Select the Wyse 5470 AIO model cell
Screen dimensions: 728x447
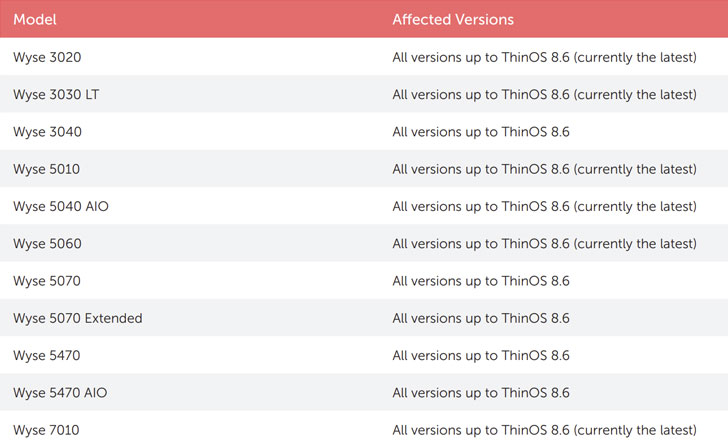pyautogui.click(x=59, y=393)
